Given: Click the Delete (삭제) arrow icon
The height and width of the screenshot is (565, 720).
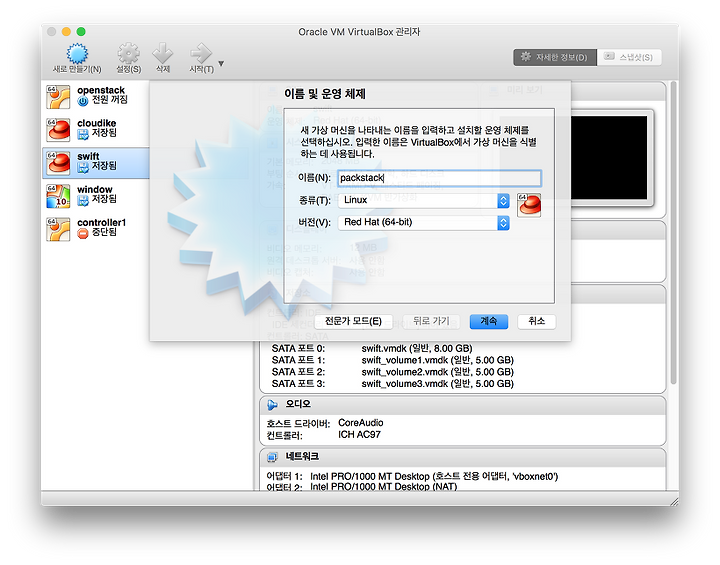Looking at the screenshot, I should [x=163, y=53].
